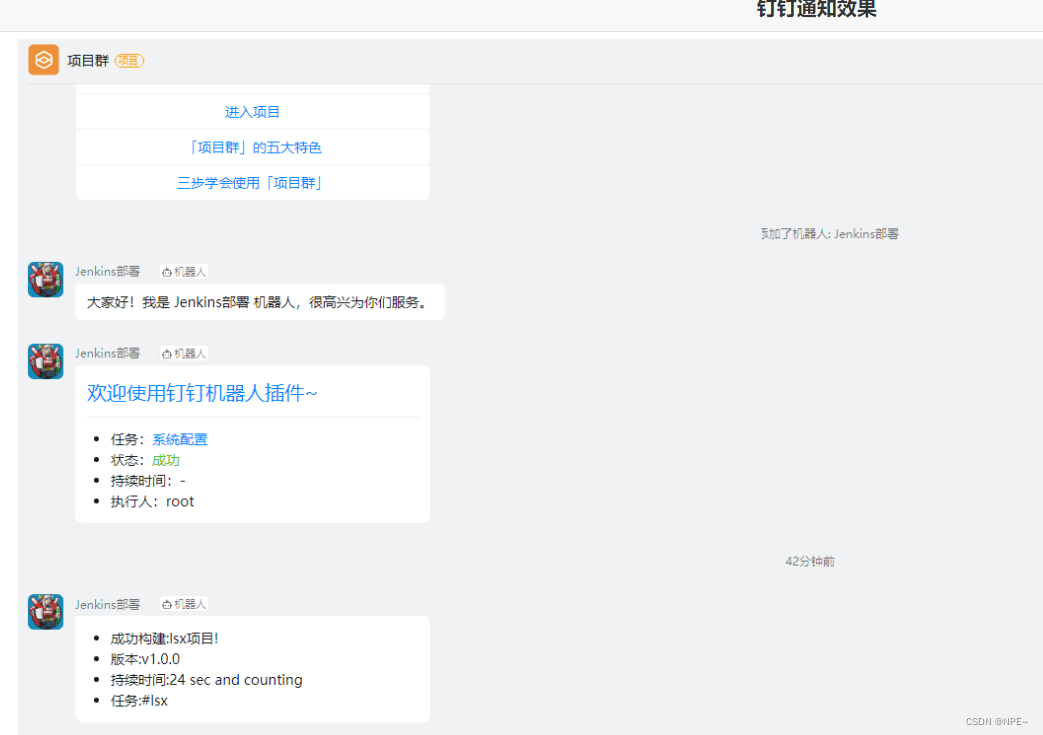Open the 系统配置 task link
1043x735 pixels.
[x=180, y=439]
